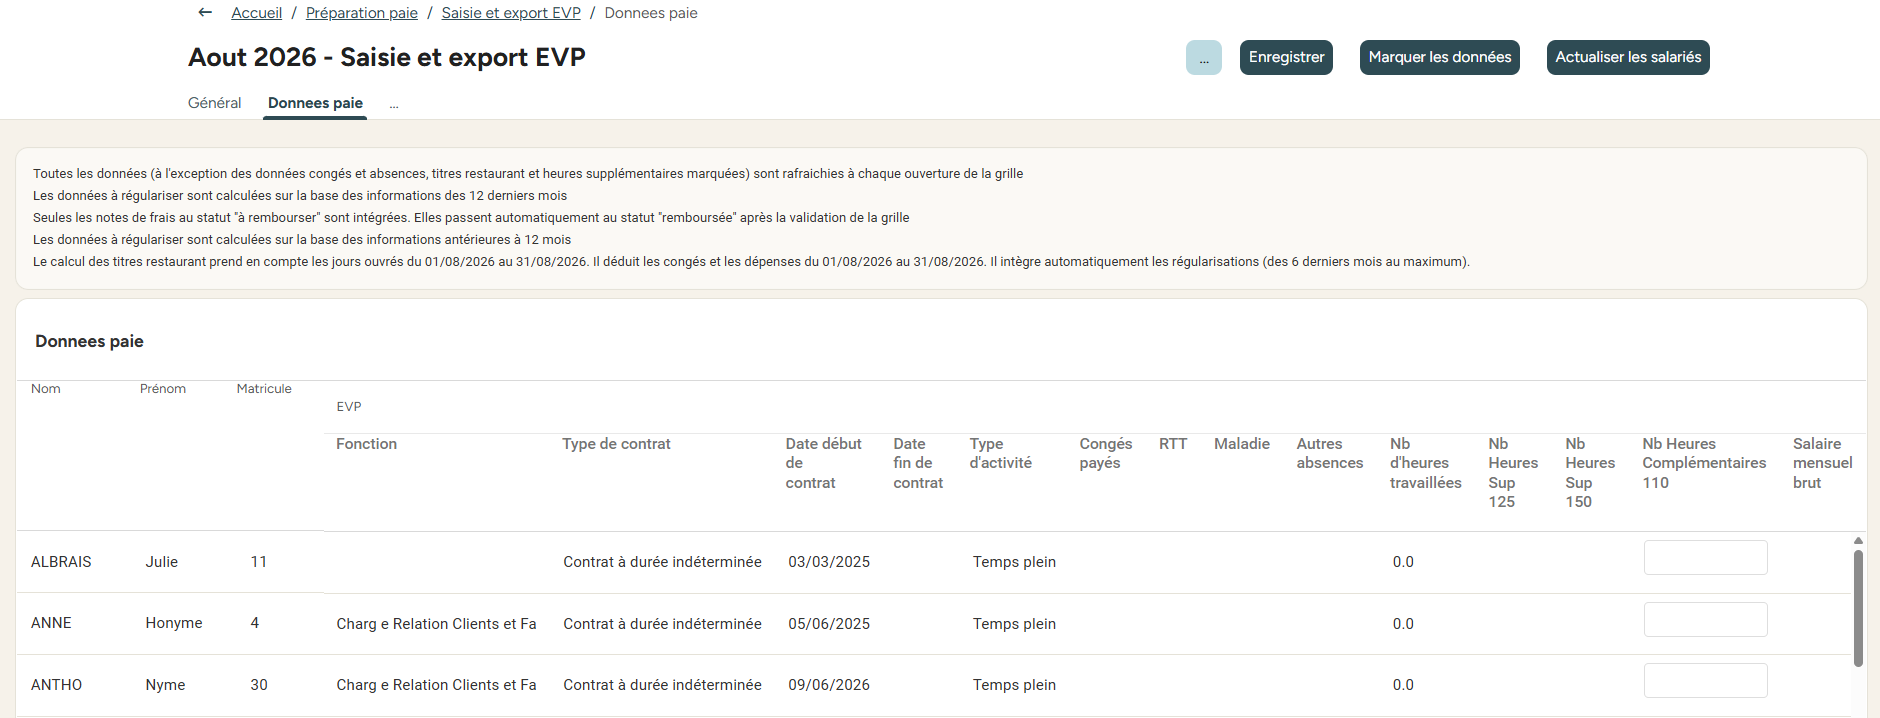The height and width of the screenshot is (718, 1880).
Task: Click ALBRAIS's 0.0 hours worked cell
Action: (x=1403, y=562)
